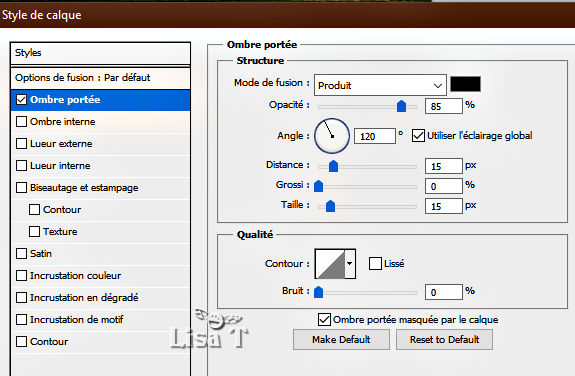Click the Grossi slider handle
Screen dimensions: 575x376
[x=318, y=186]
